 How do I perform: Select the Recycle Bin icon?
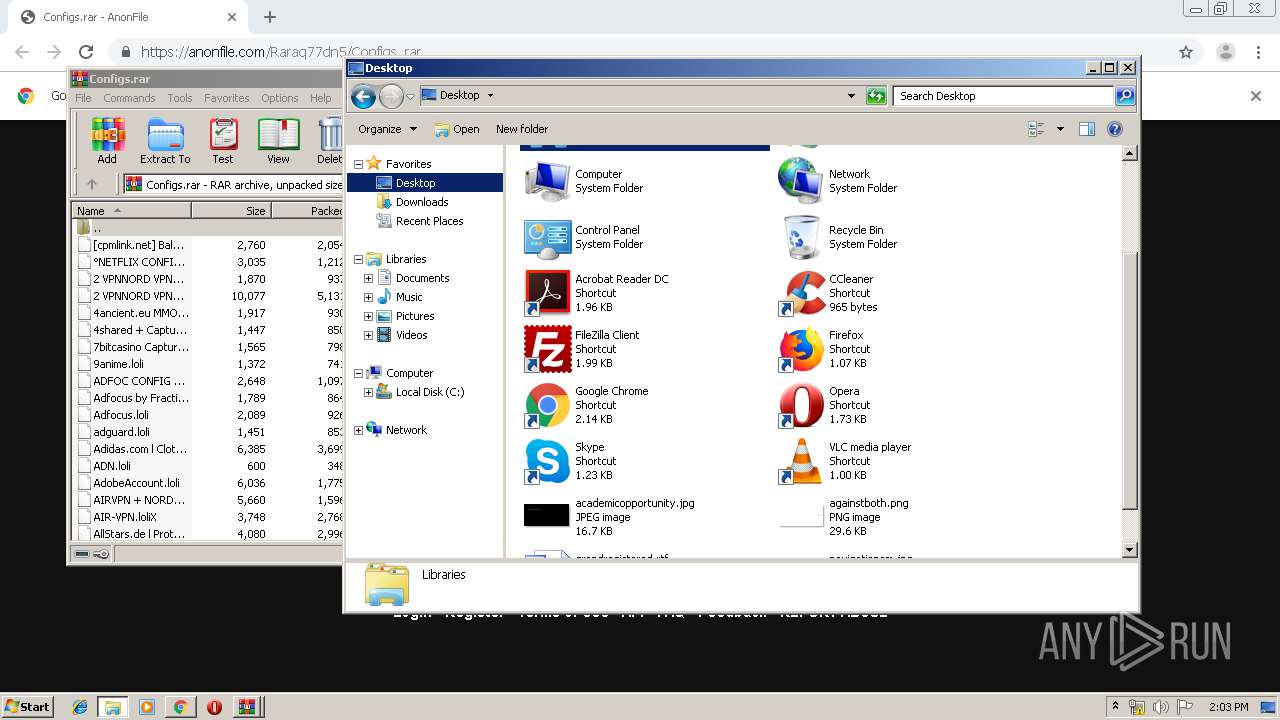click(802, 237)
